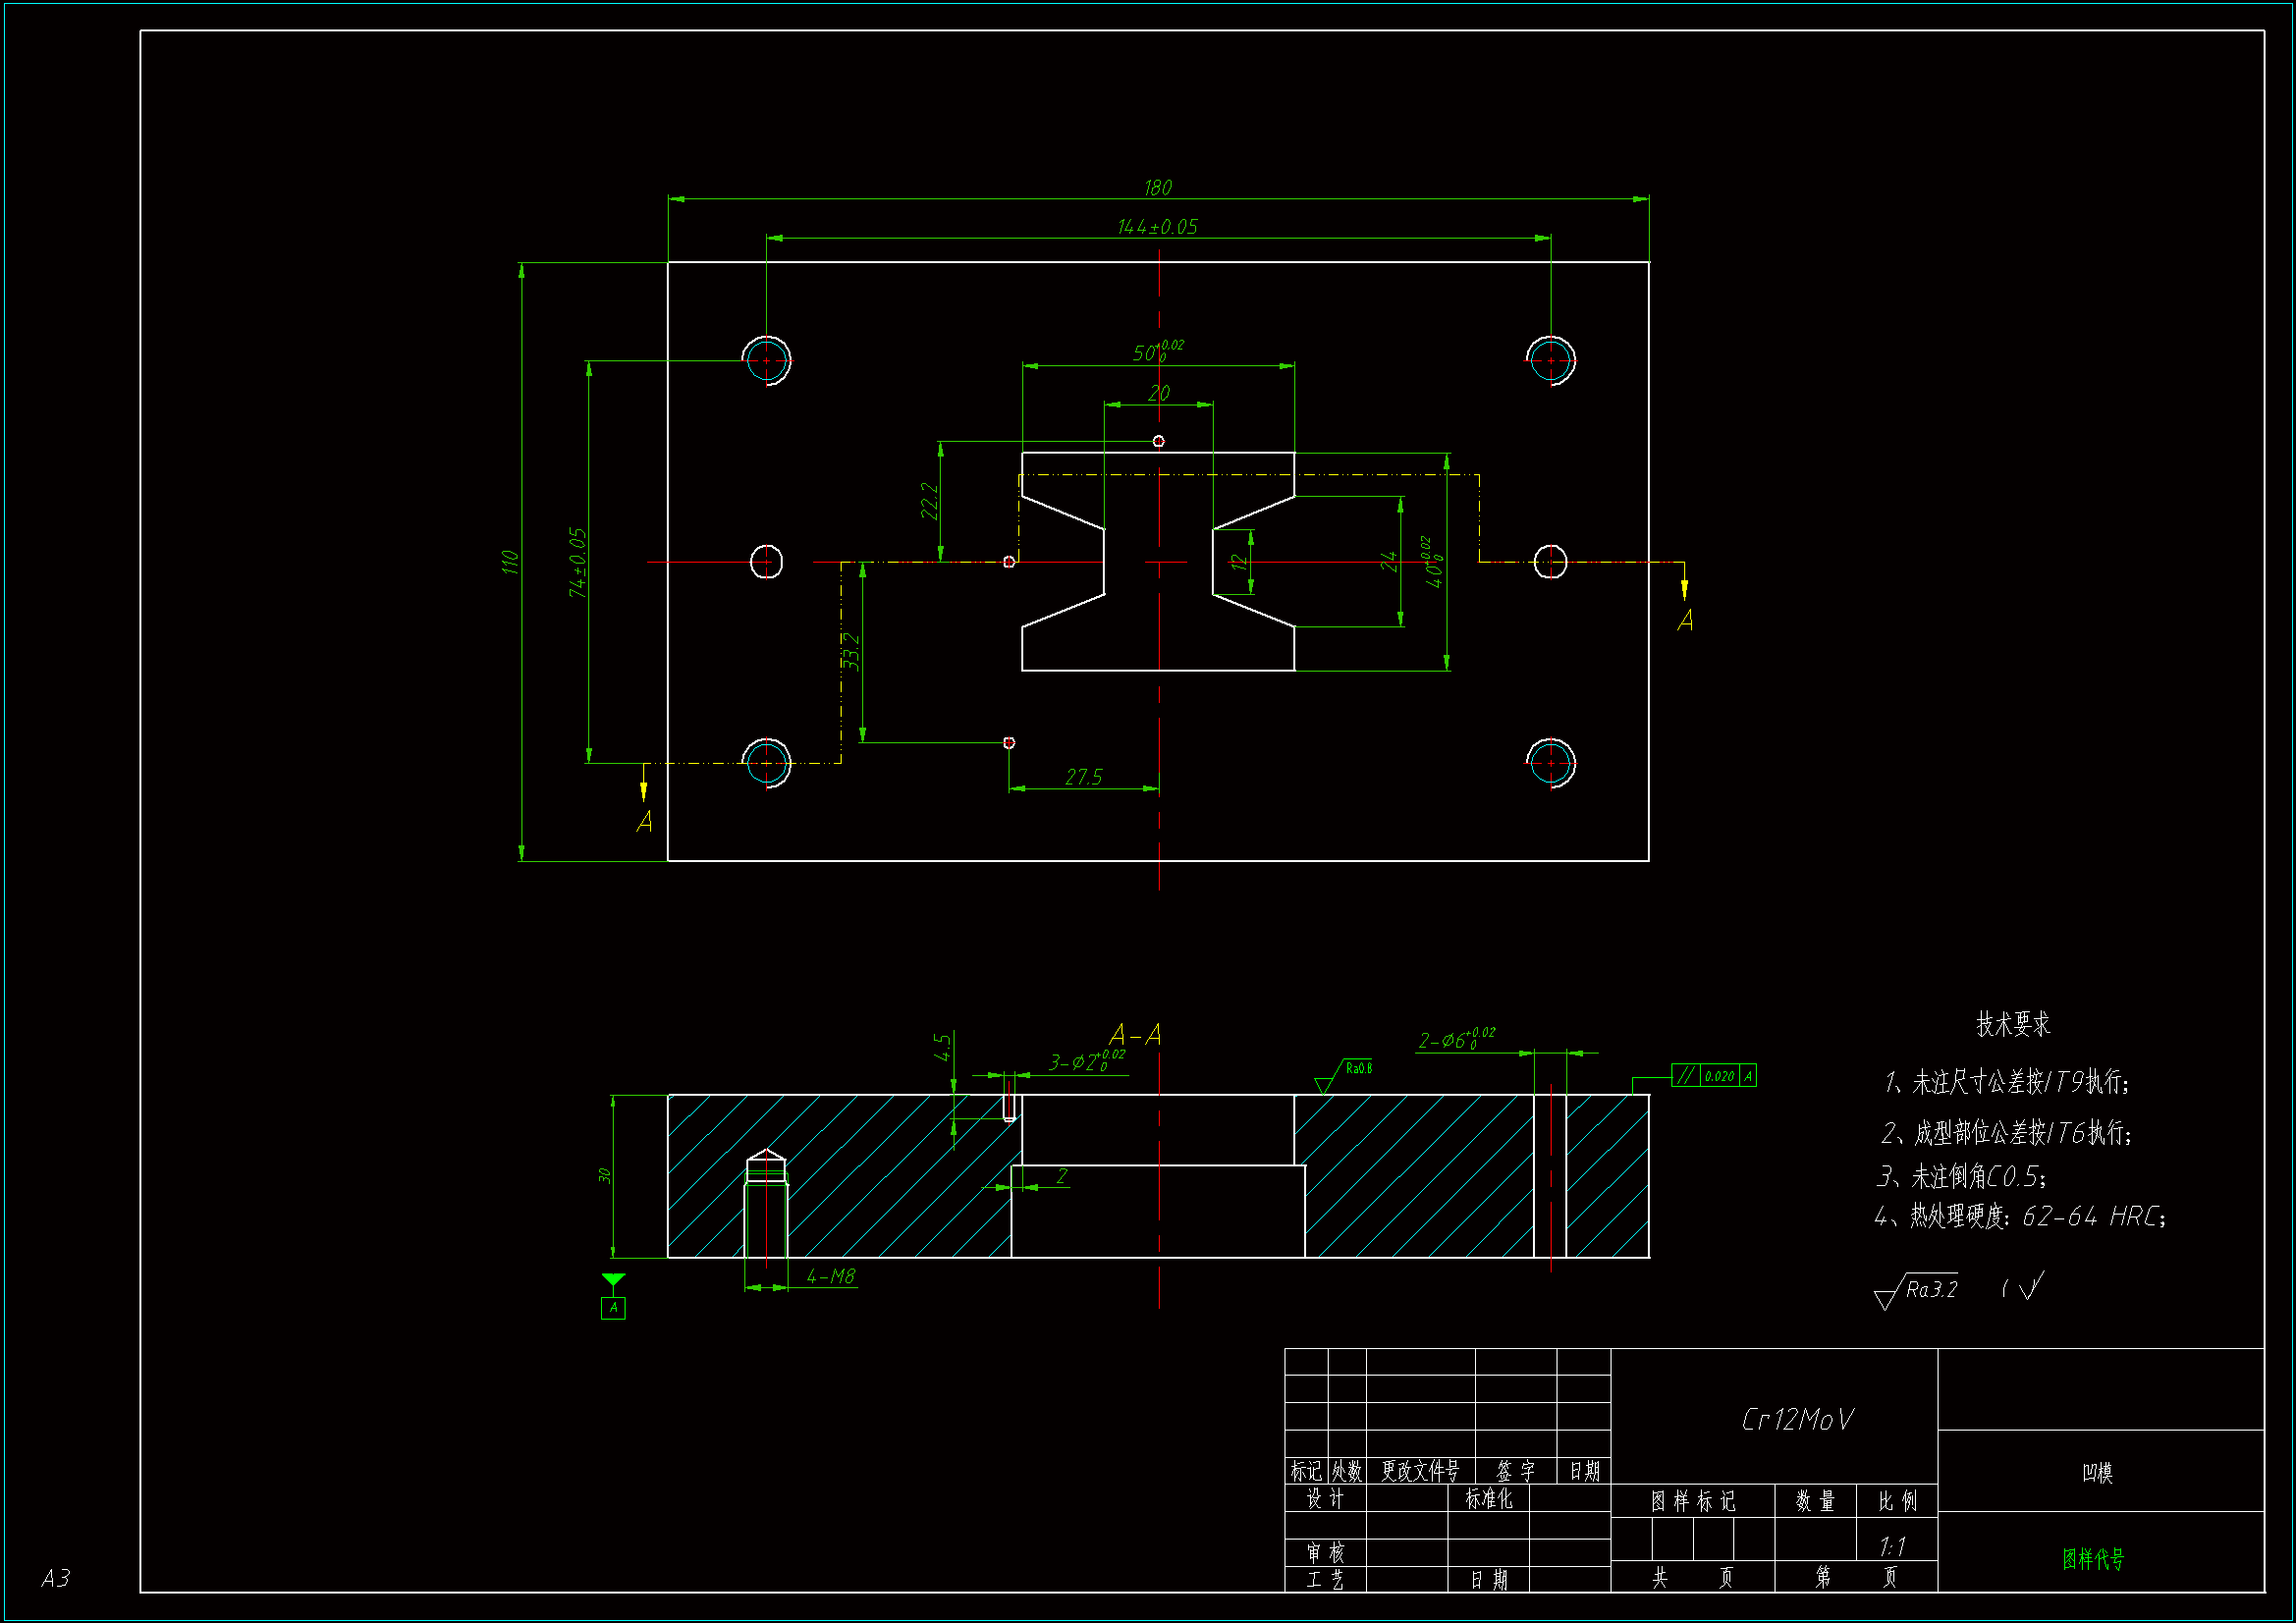This screenshot has width=2296, height=1623.
Task: Click the Cr12MoV material text
Action: pyautogui.click(x=1797, y=1419)
